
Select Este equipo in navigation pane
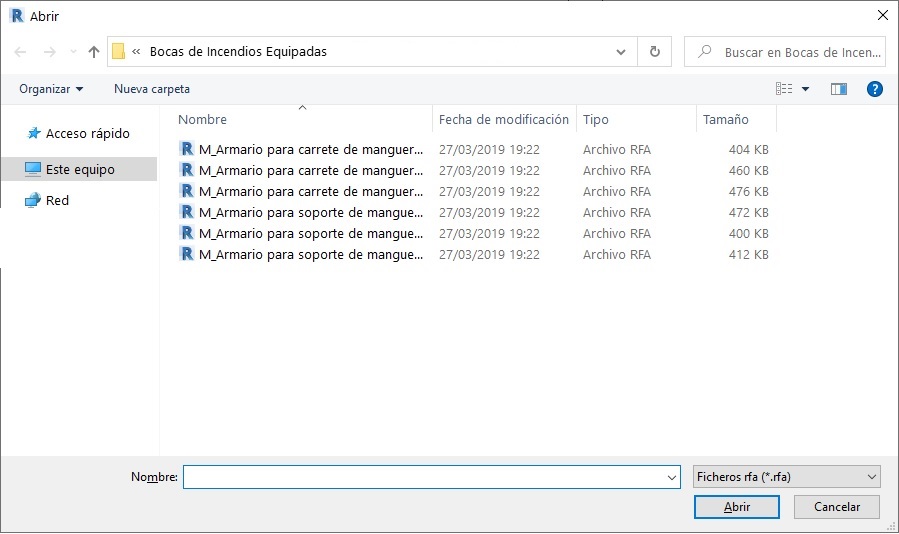tap(80, 170)
